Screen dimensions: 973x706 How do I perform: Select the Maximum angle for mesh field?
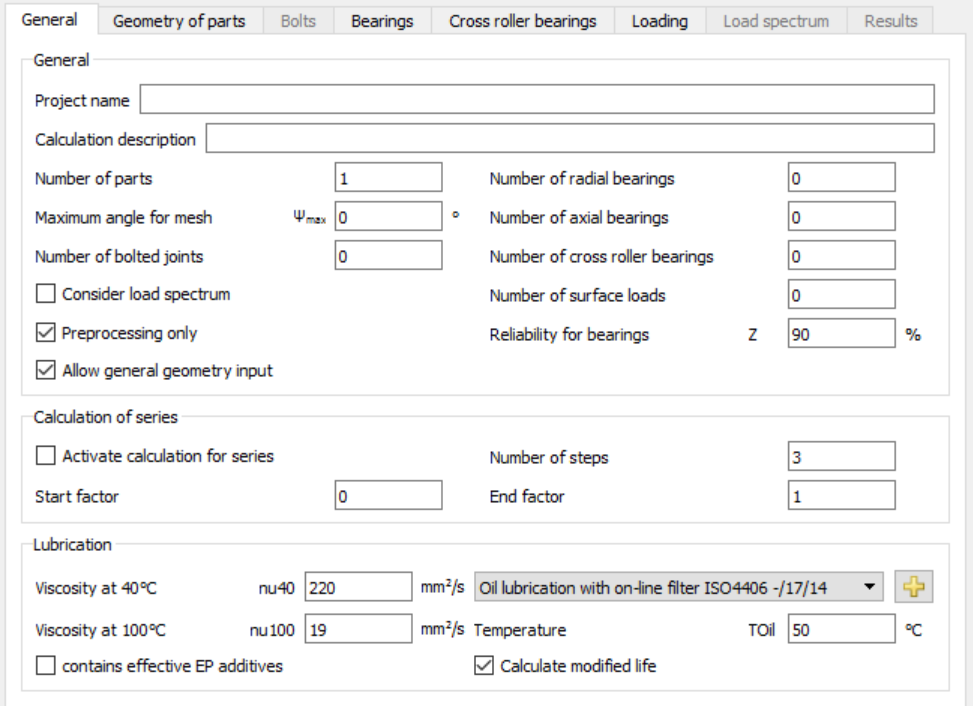388,217
